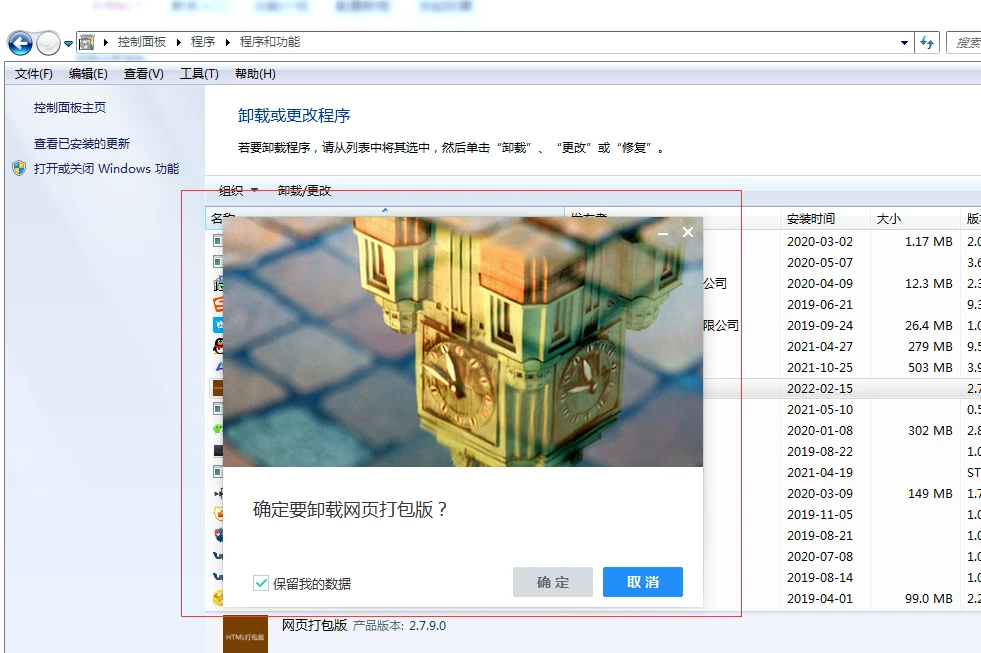Click the 149 MB size cell
Viewport: 981px width, 653px height.
(x=930, y=494)
